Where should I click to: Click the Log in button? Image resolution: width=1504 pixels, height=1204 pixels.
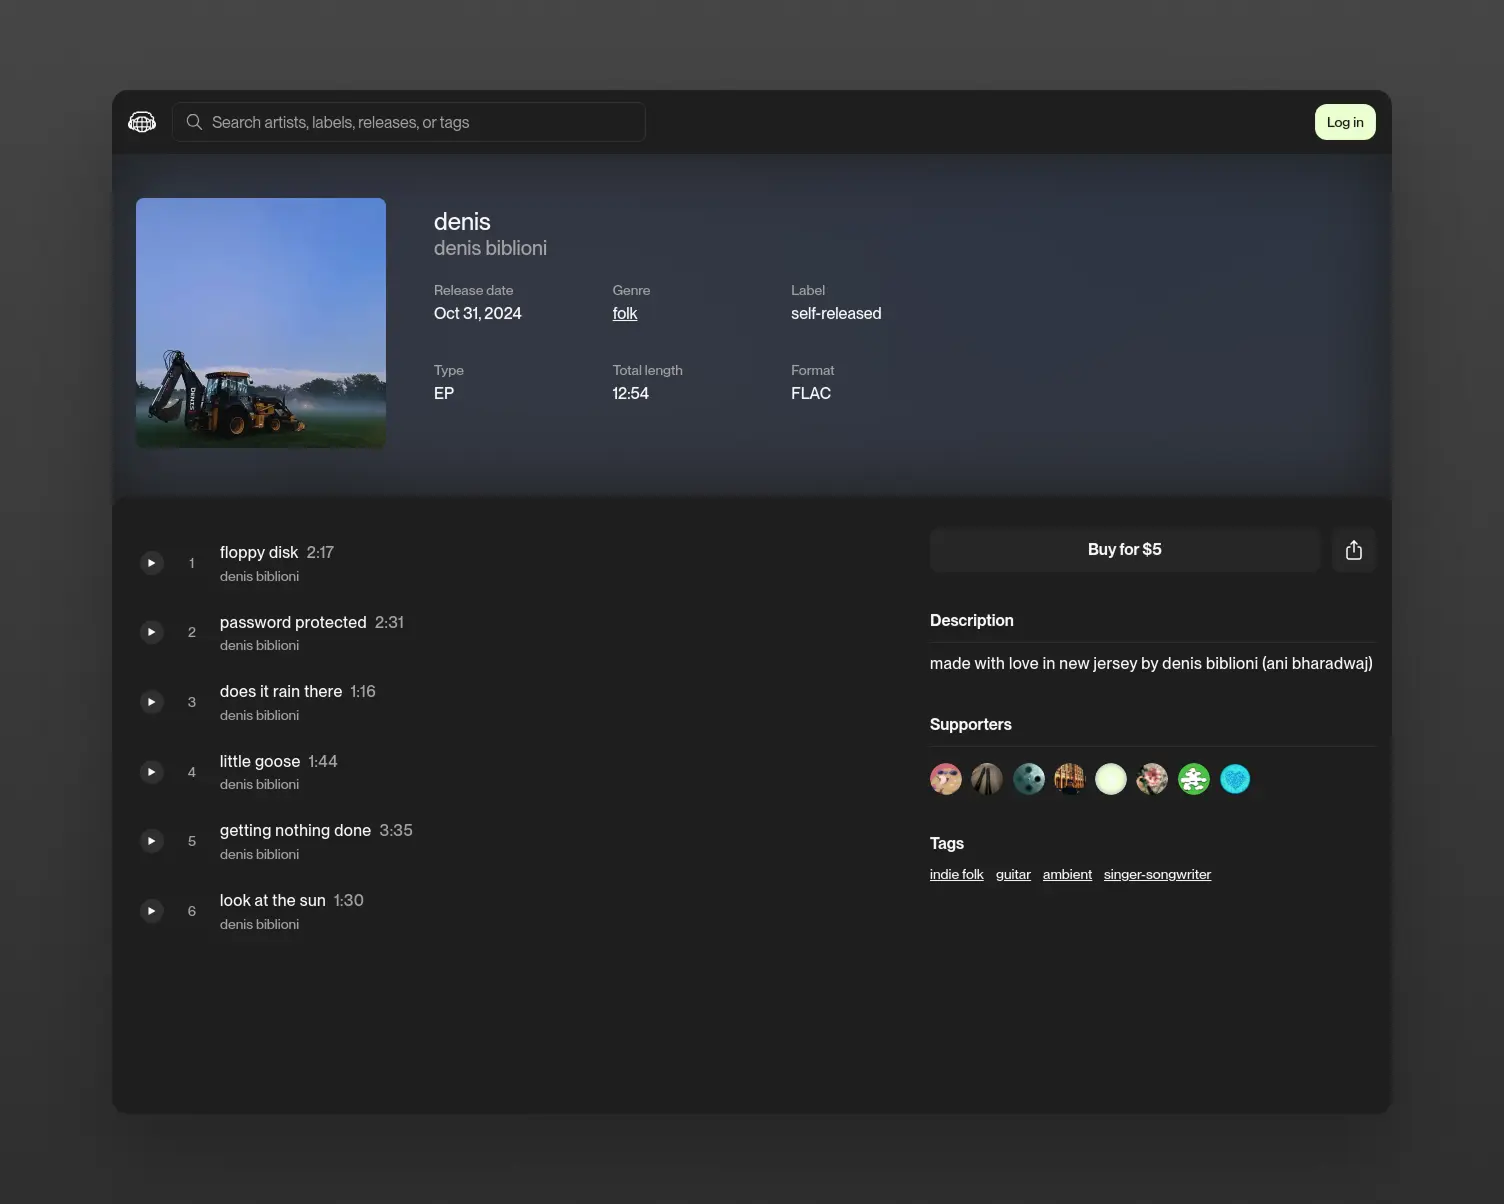(1345, 122)
